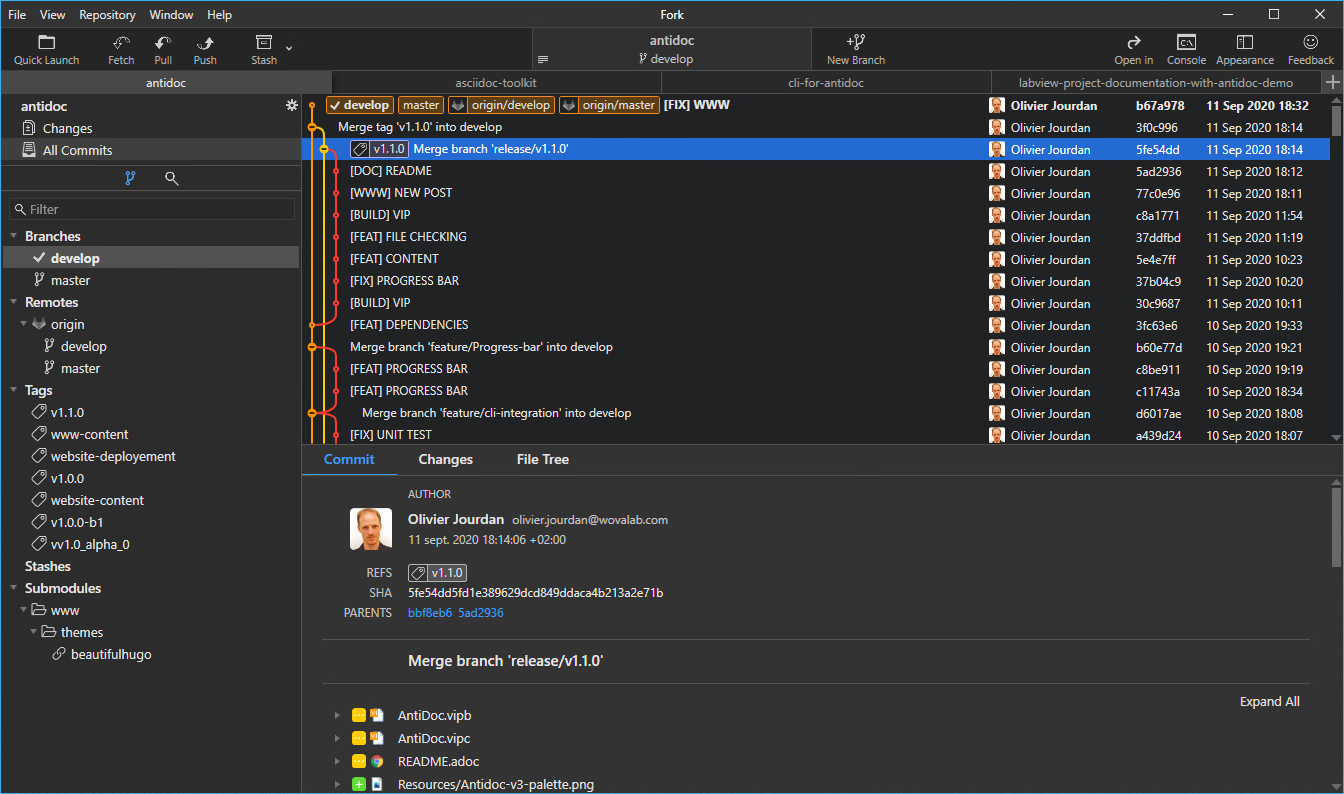Viewport: 1344px width, 794px height.
Task: Collapse the Submodules section
Action: click(x=14, y=589)
